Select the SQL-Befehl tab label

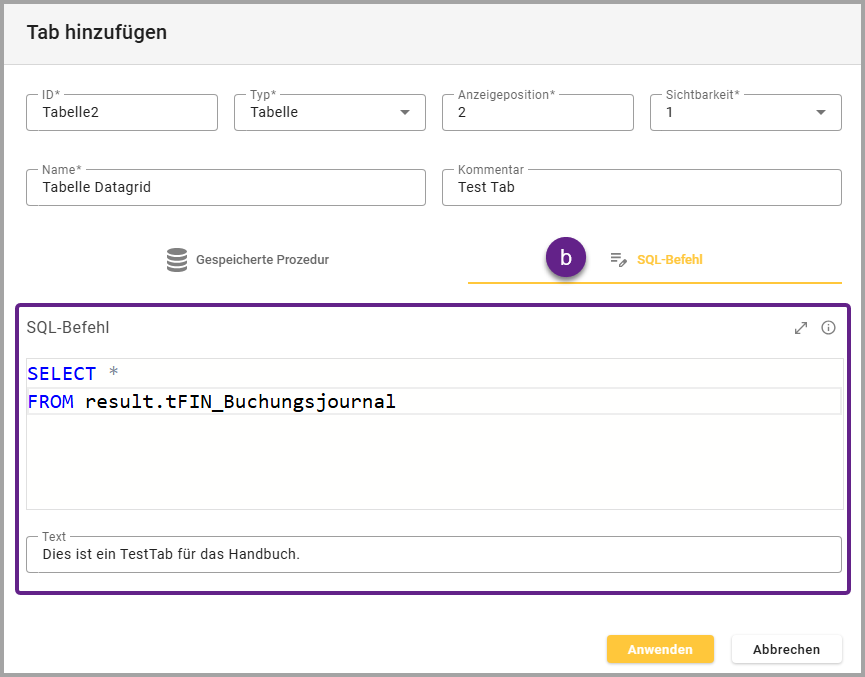[669, 260]
